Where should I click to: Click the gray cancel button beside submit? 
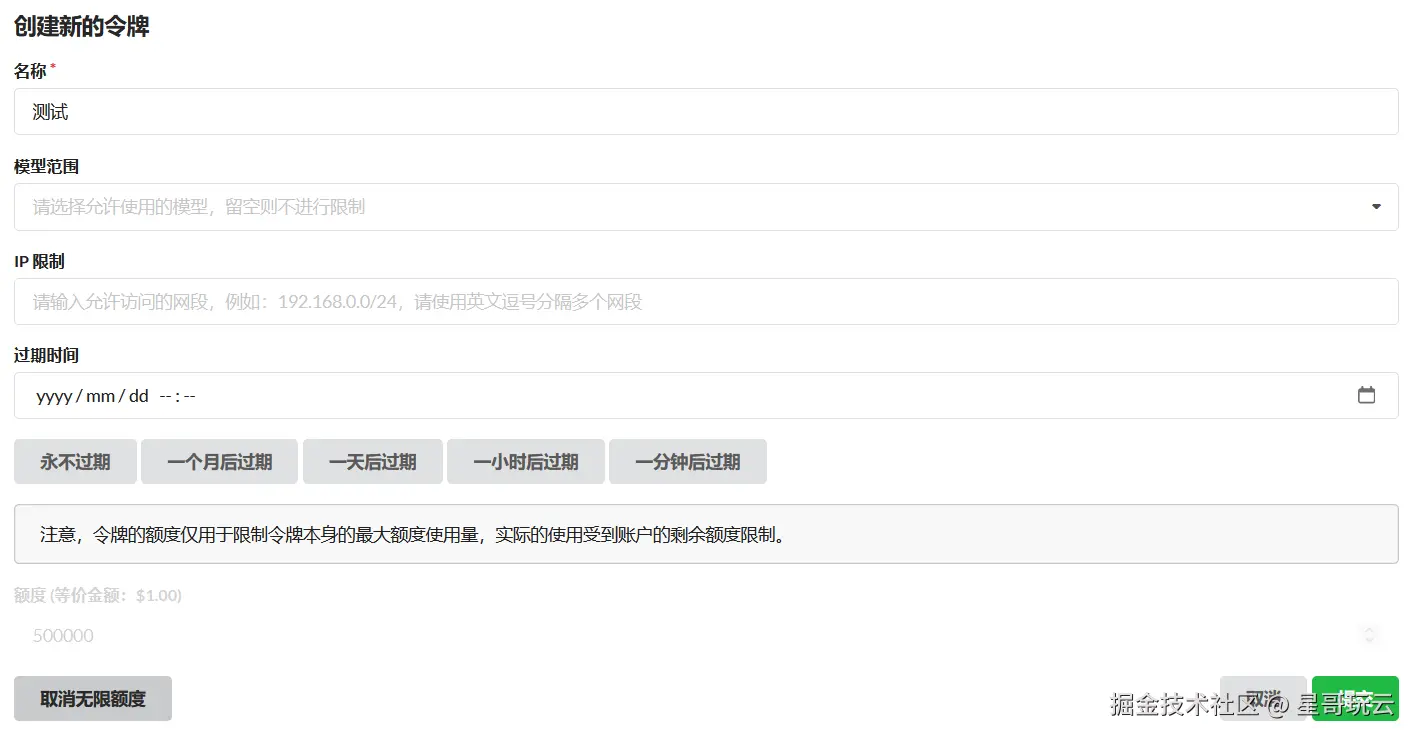click(x=1263, y=699)
